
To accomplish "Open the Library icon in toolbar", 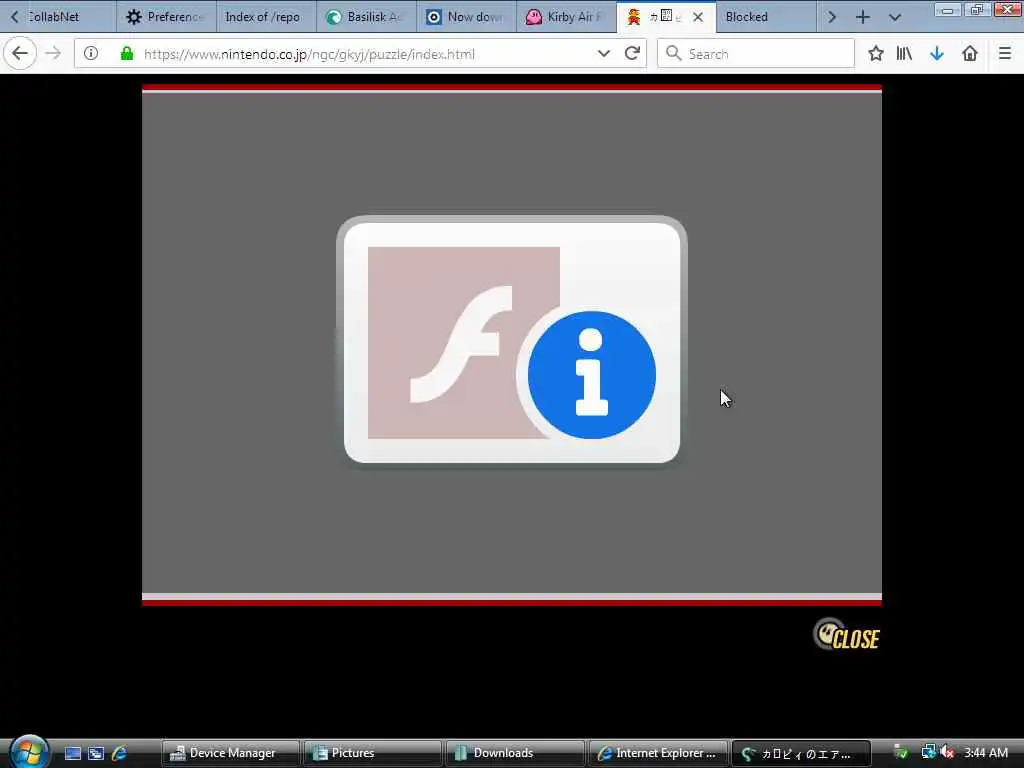I will tap(904, 54).
